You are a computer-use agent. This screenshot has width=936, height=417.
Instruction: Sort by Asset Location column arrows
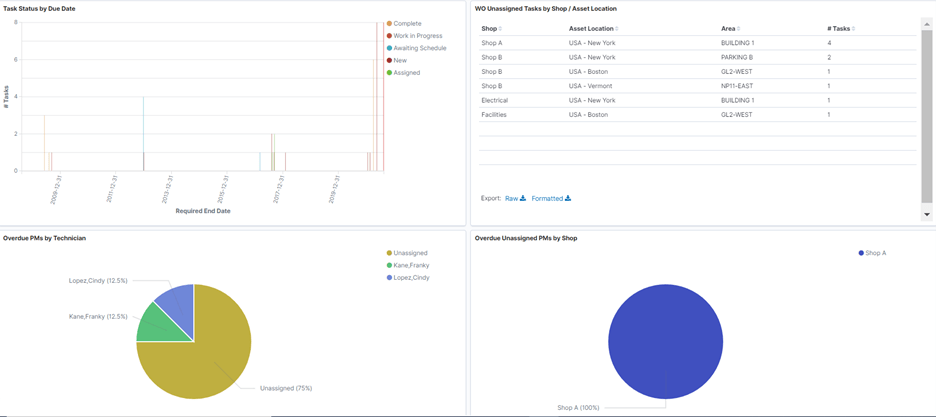click(x=617, y=29)
